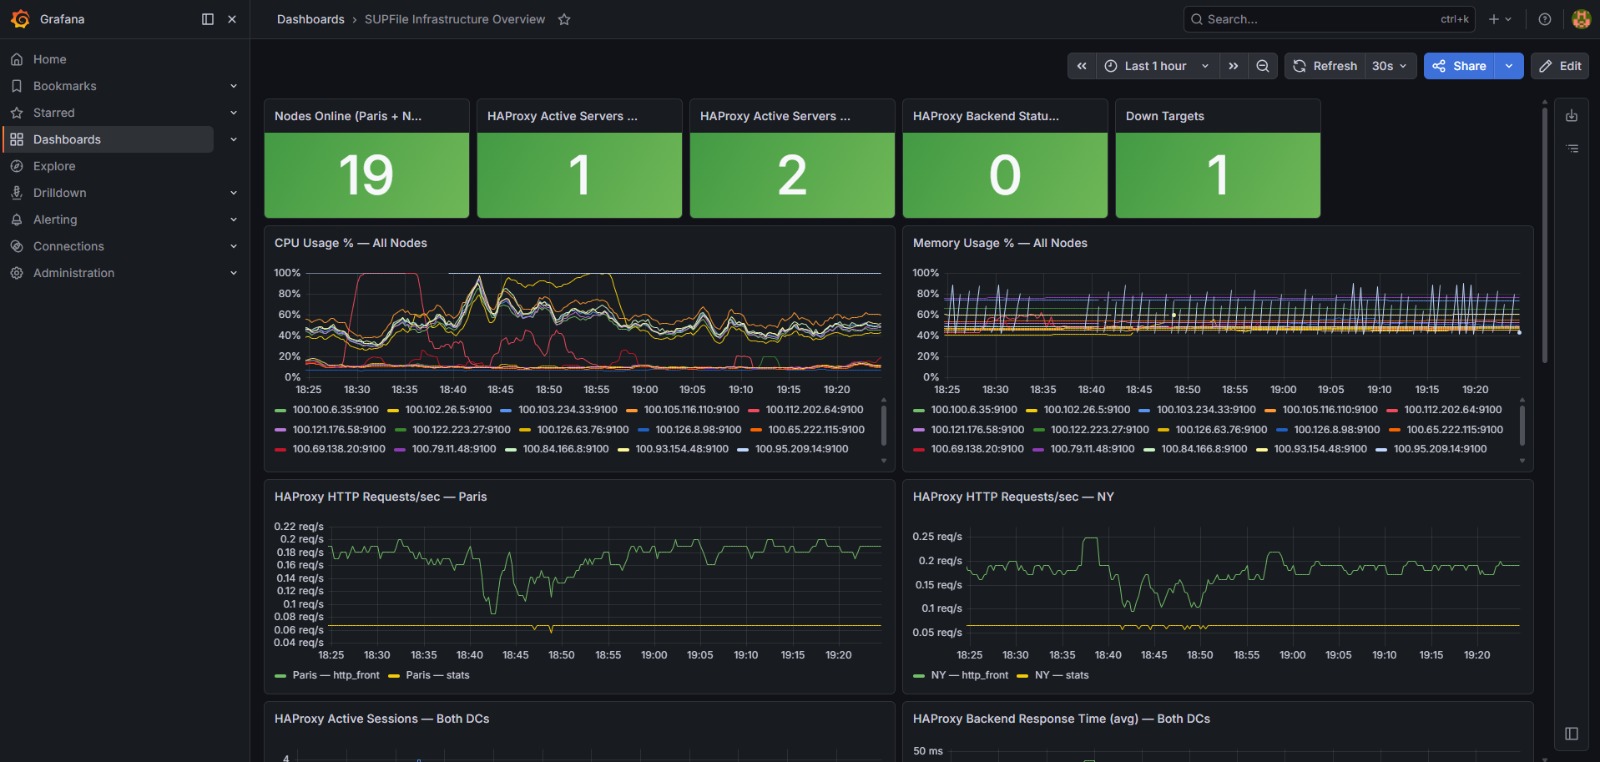Screen dimensions: 1600x762
Task: Open Starred in the sidebar
Action: 54,113
